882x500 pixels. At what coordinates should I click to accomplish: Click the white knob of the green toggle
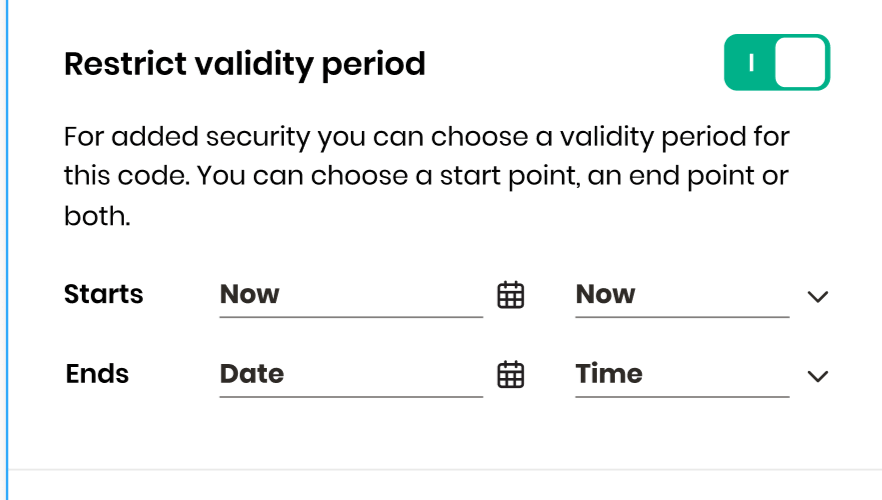point(800,62)
